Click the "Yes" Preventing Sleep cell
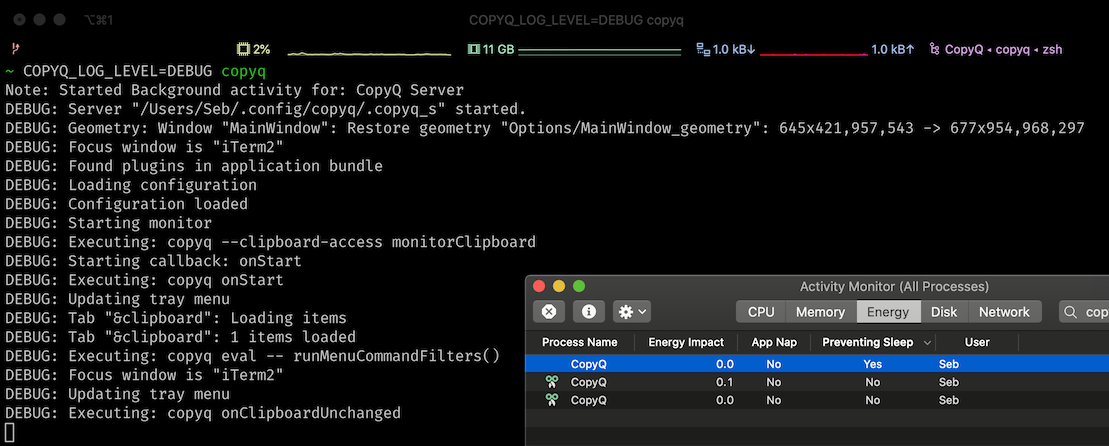The image size is (1109, 446). pos(873,364)
